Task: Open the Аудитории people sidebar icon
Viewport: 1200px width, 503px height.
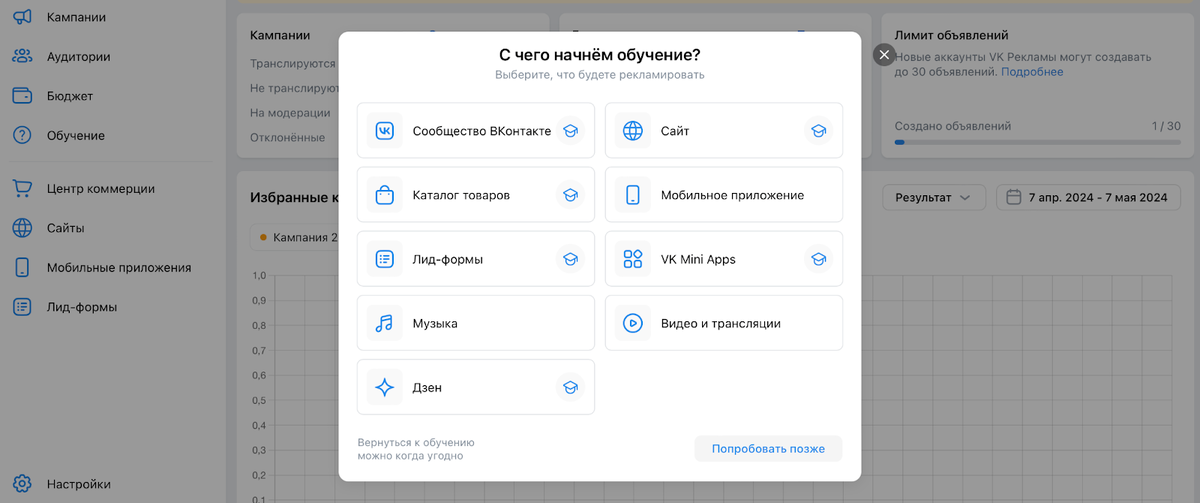Action: point(22,57)
